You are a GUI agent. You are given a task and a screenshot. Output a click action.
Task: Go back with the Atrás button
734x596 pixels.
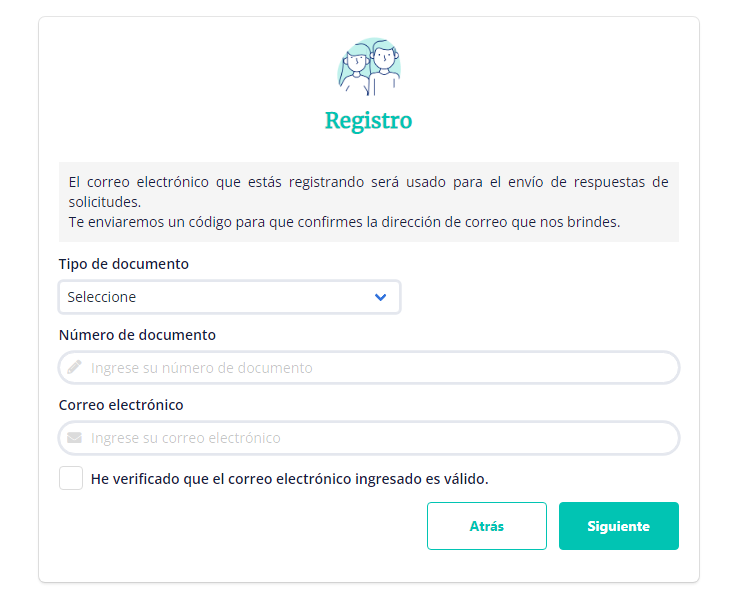click(x=487, y=526)
